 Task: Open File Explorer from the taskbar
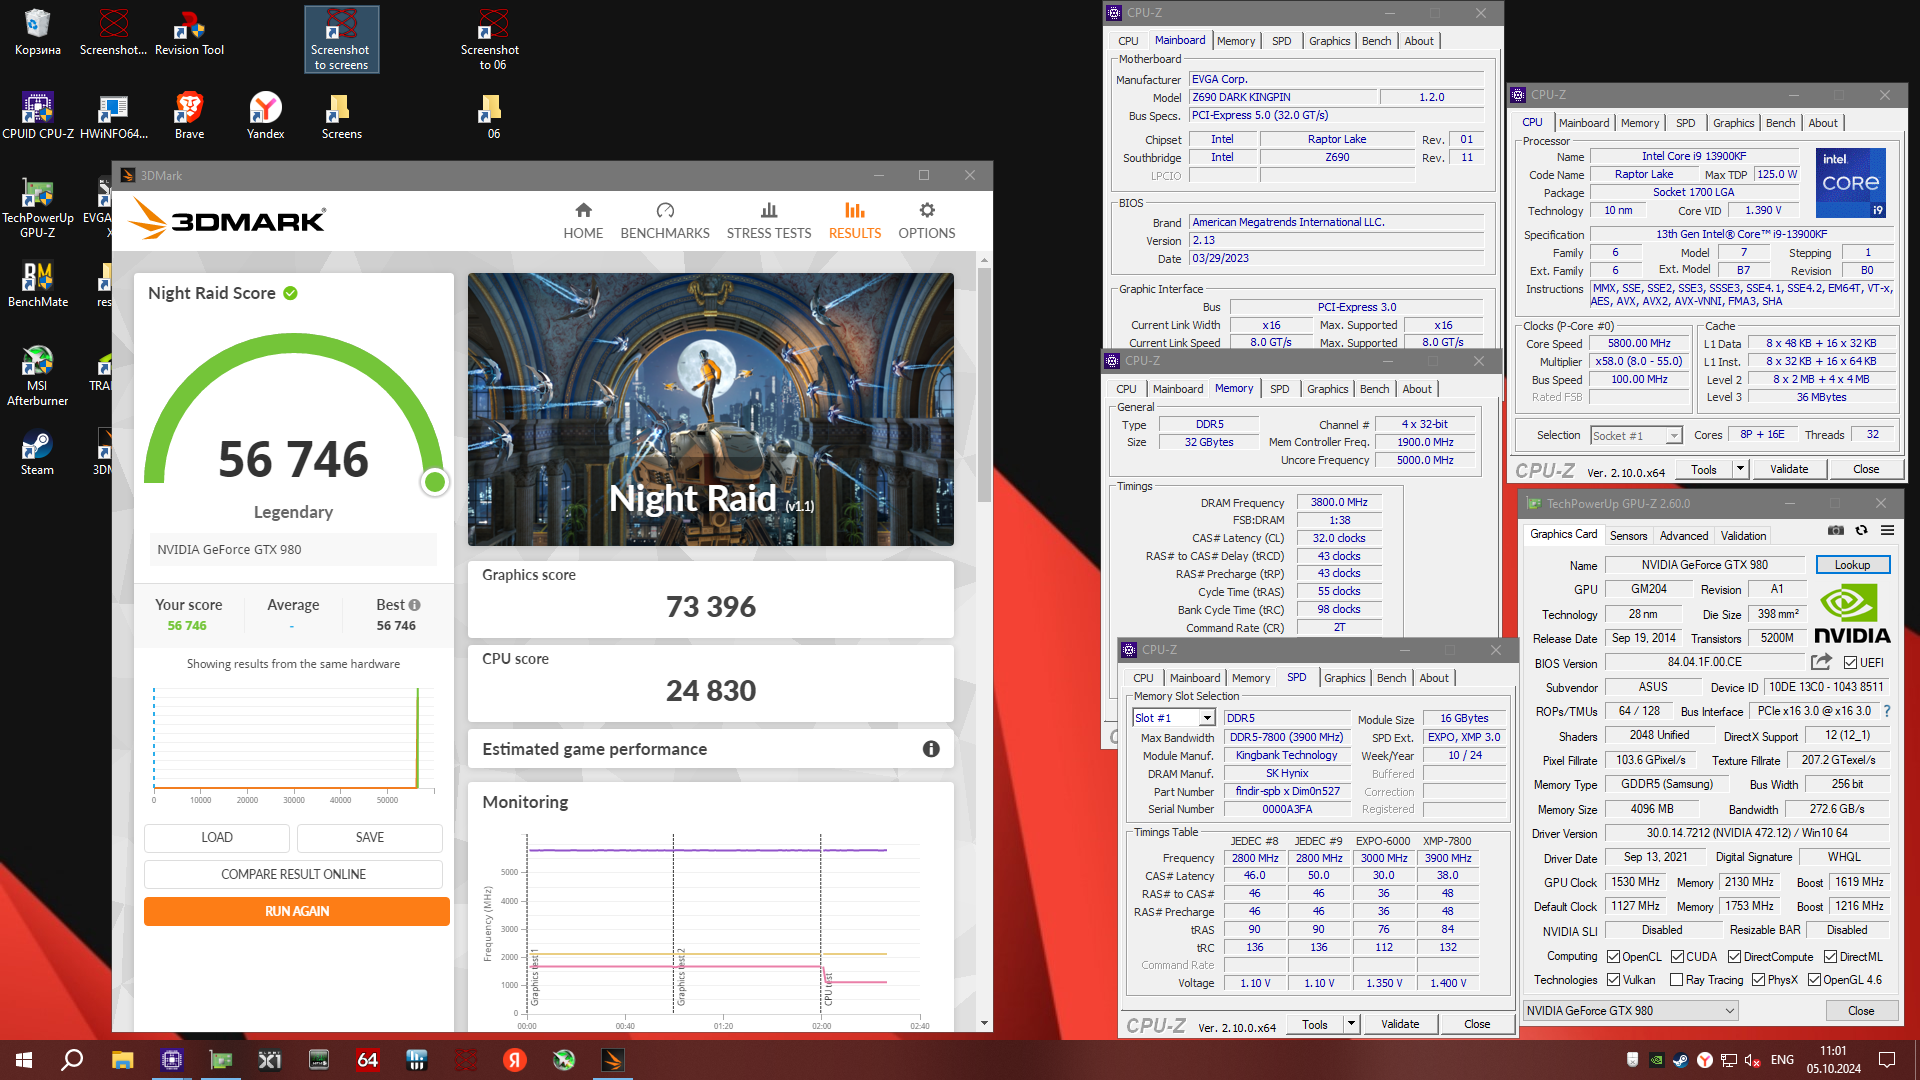(x=122, y=1059)
